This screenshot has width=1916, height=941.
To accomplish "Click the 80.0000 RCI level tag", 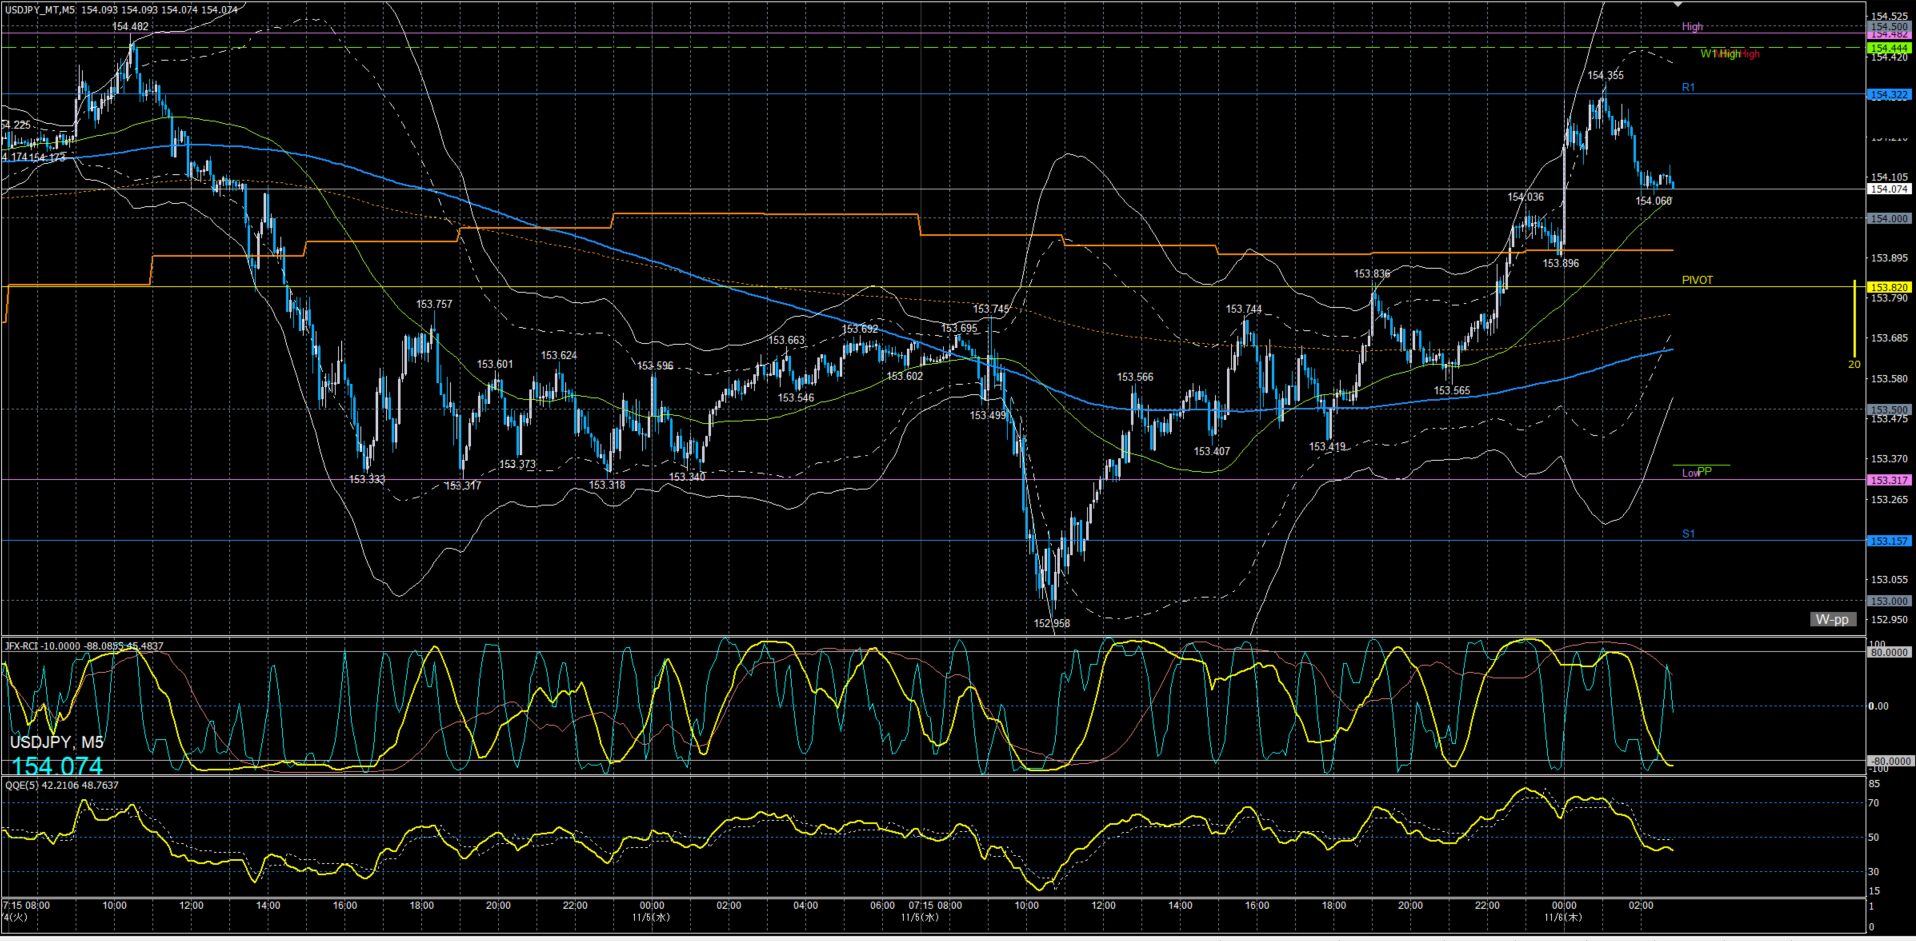I will (1889, 653).
